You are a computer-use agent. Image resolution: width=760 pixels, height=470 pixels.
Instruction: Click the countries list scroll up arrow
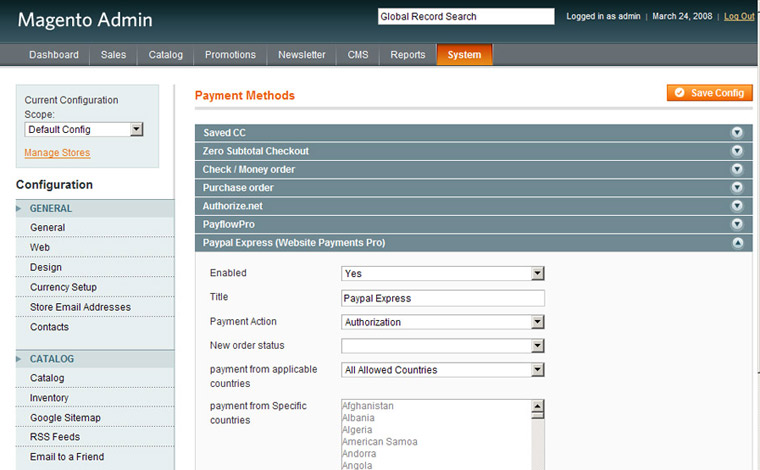538,406
